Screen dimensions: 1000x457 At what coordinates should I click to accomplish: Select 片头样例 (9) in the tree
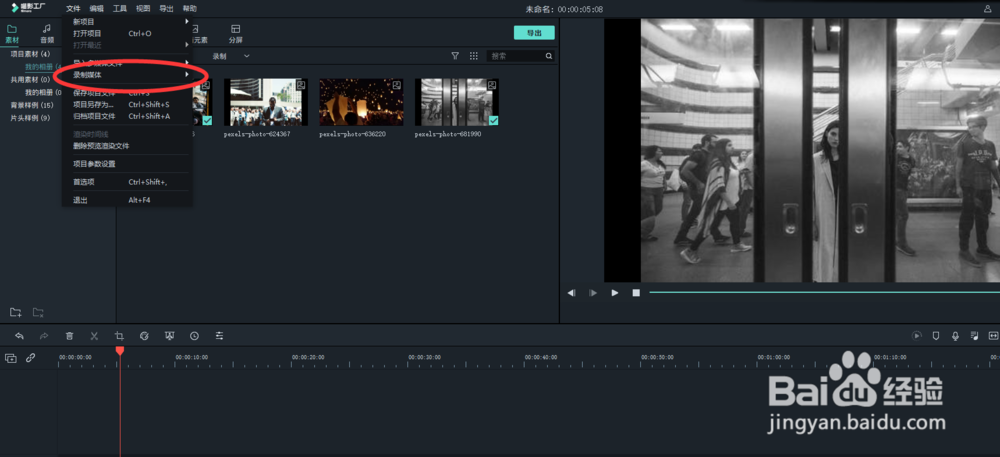[31, 118]
